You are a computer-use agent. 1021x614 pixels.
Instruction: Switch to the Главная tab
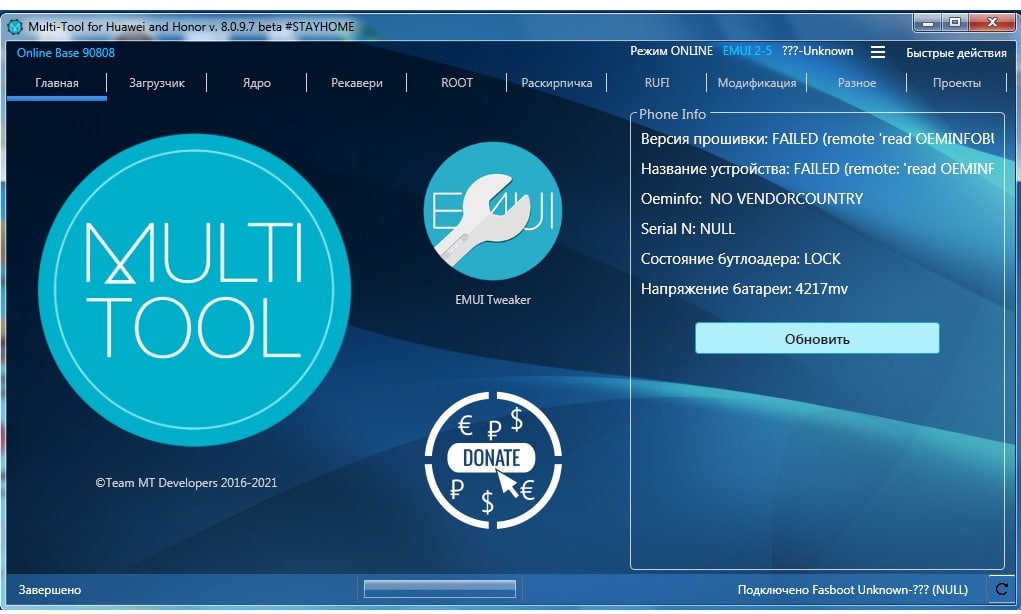point(57,83)
